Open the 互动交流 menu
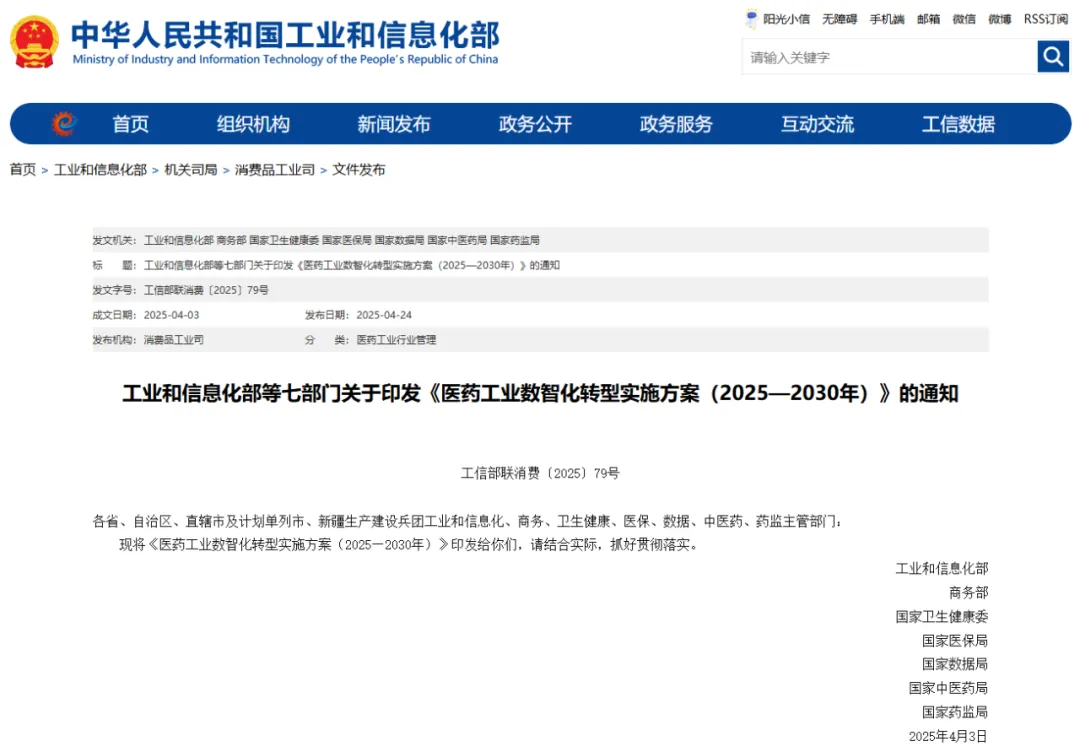This screenshot has width=1080, height=752. [x=818, y=124]
